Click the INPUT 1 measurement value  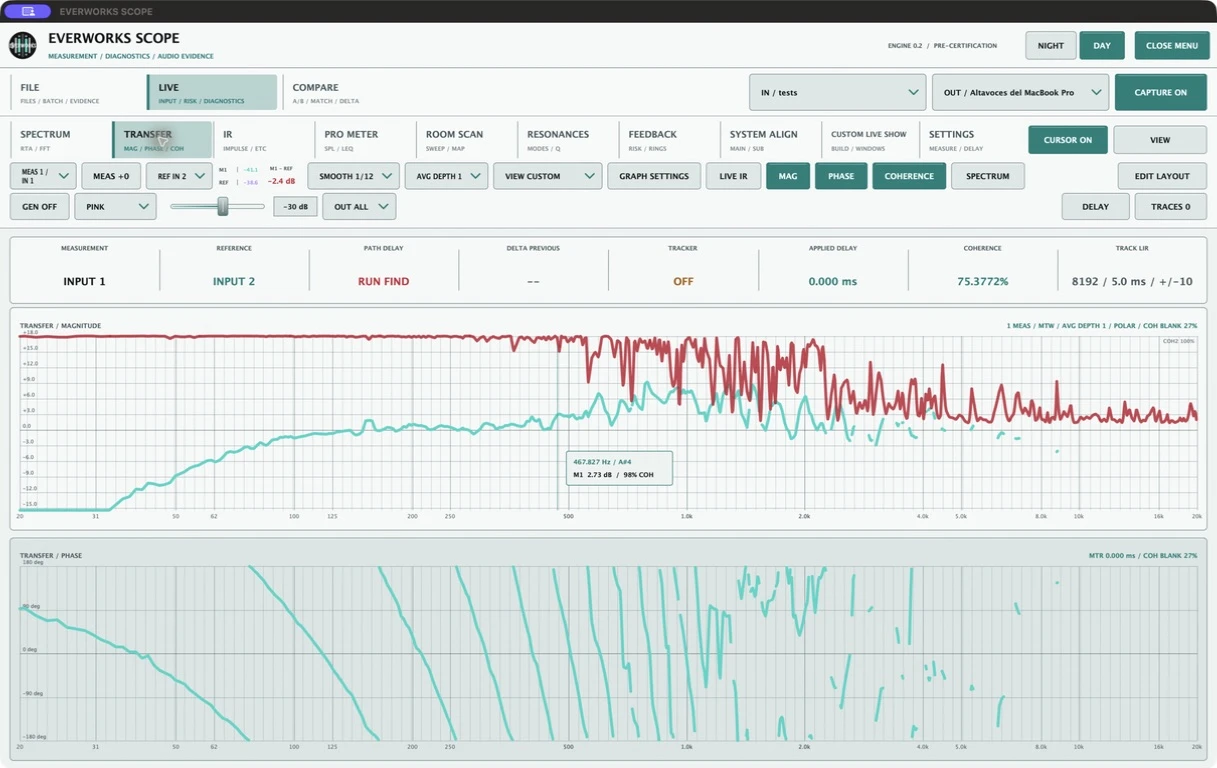(x=84, y=282)
